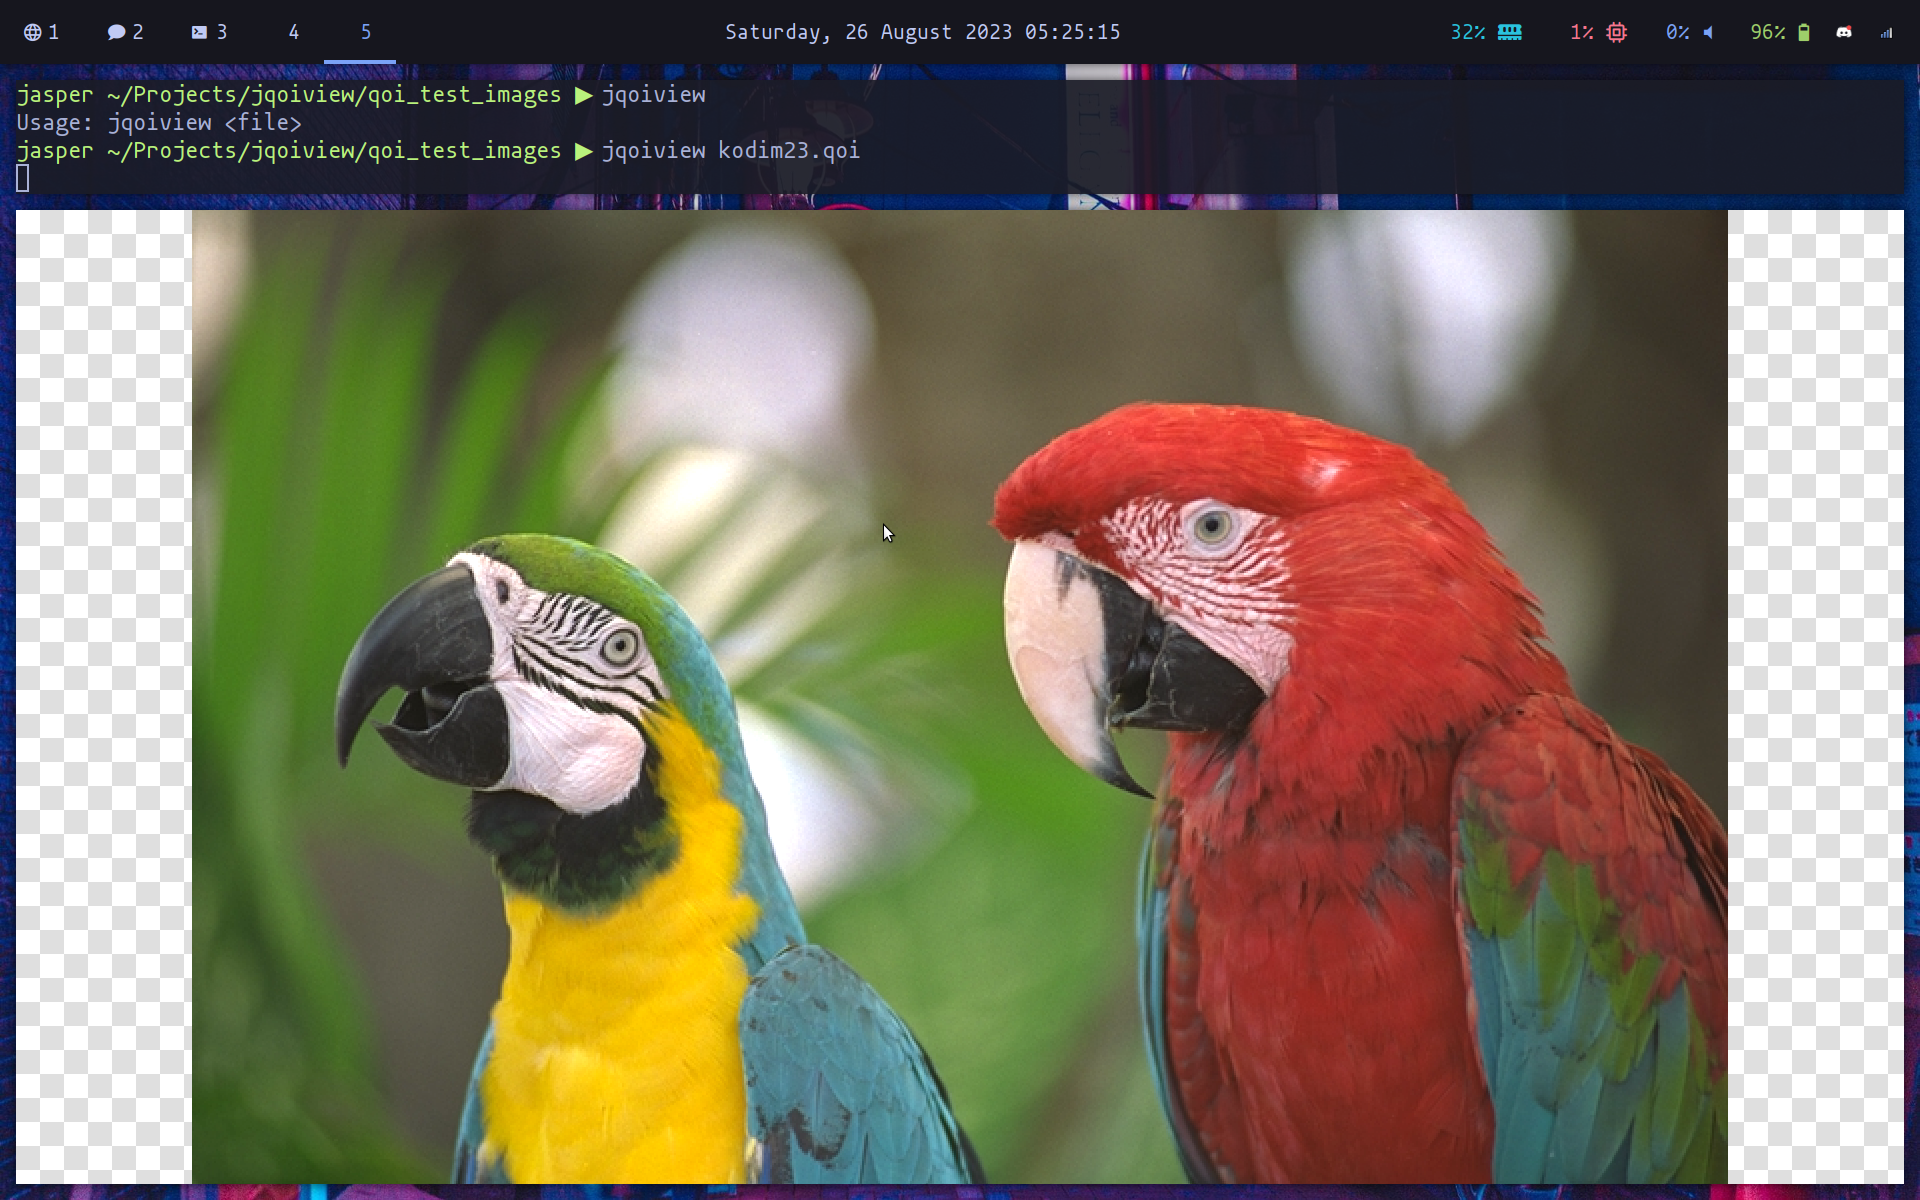
Task: Switch to the terminal workspace 3
Action: [209, 32]
